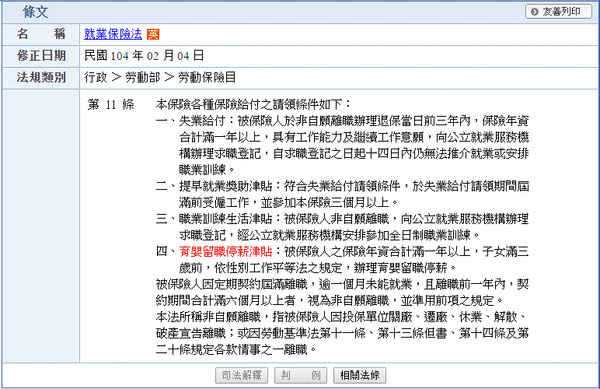Click the 判例 button
Viewport: 600px width, 389px height.
pyautogui.click(x=300, y=375)
